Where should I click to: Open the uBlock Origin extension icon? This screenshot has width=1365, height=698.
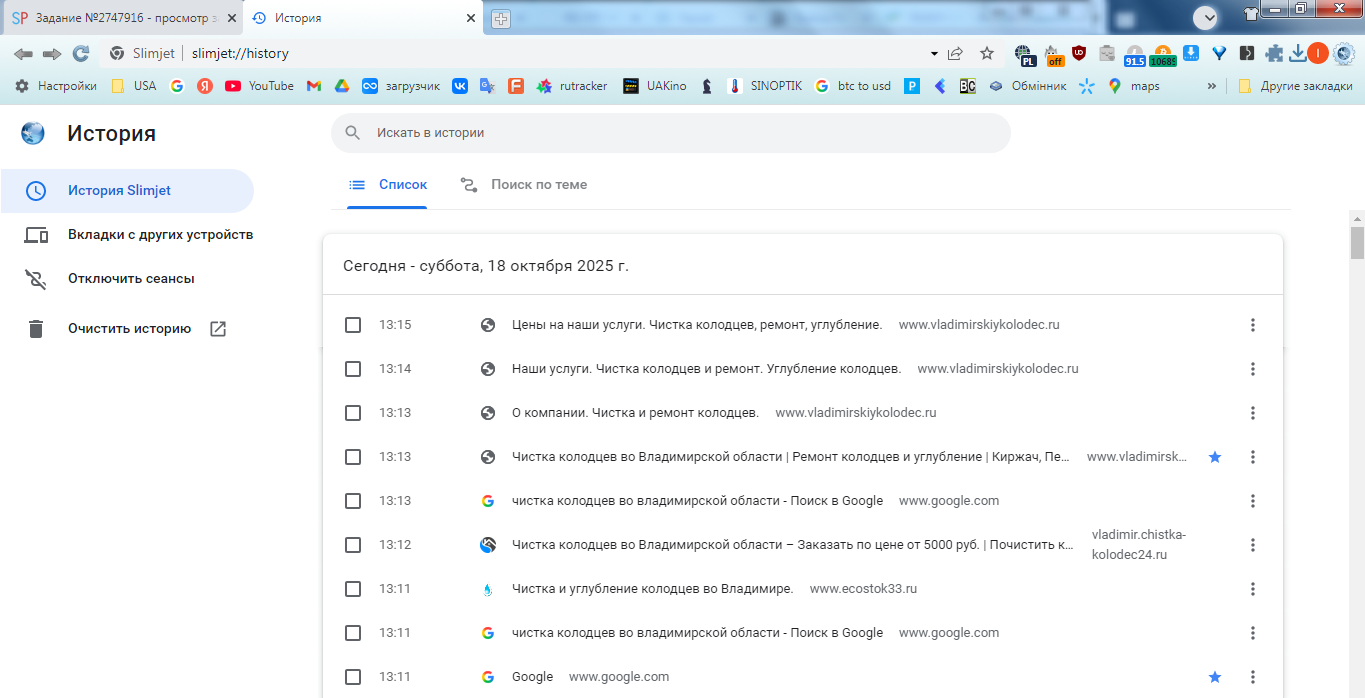[1079, 53]
